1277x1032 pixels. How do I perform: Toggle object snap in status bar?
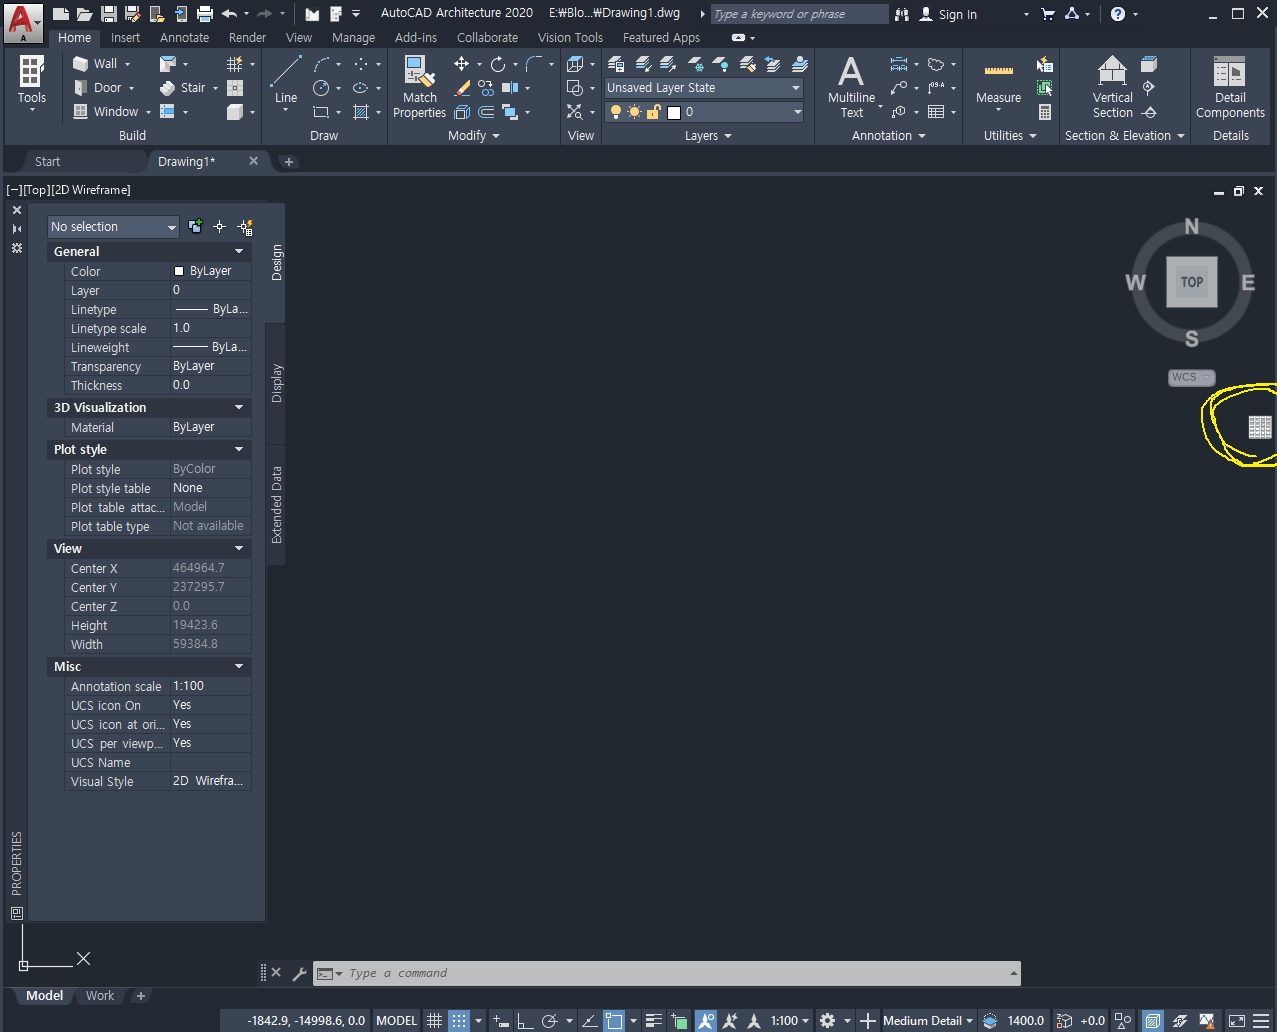(x=614, y=1021)
